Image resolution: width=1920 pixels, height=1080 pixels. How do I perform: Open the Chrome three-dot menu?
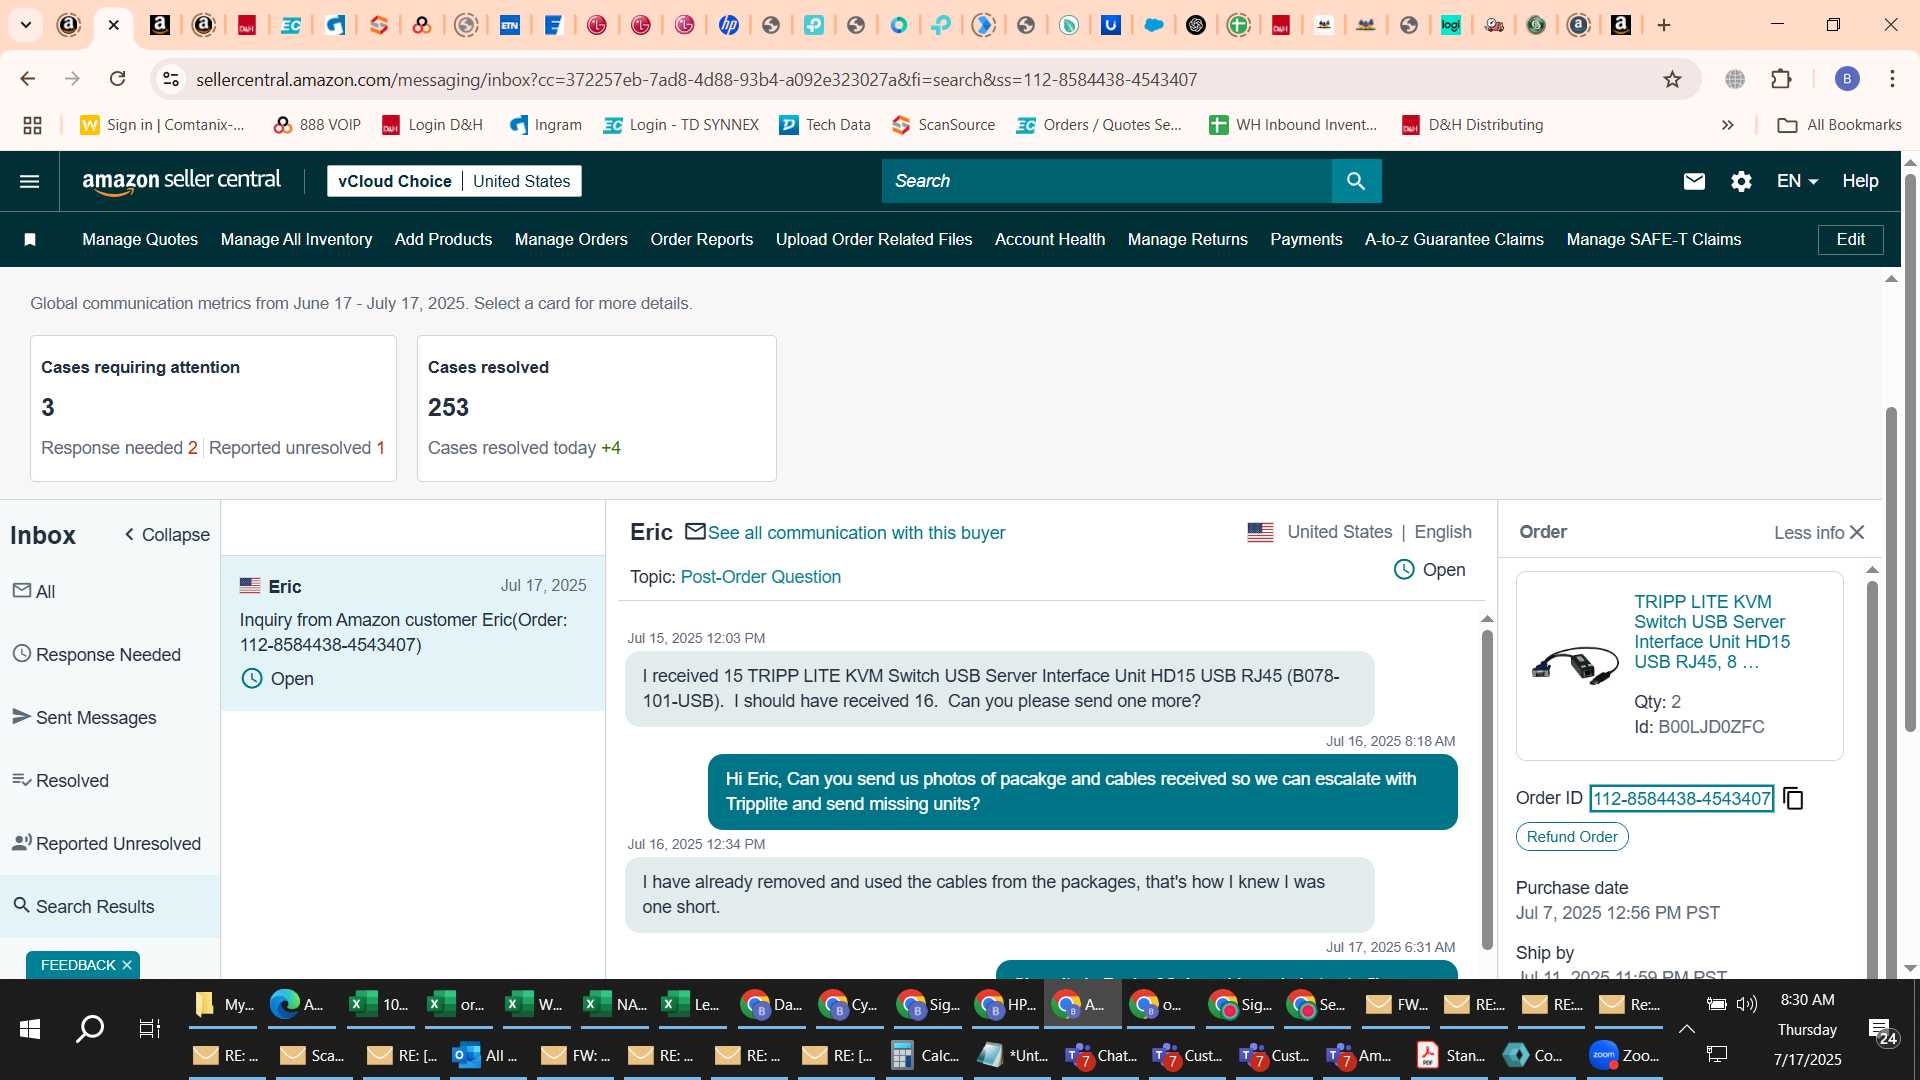(1892, 79)
